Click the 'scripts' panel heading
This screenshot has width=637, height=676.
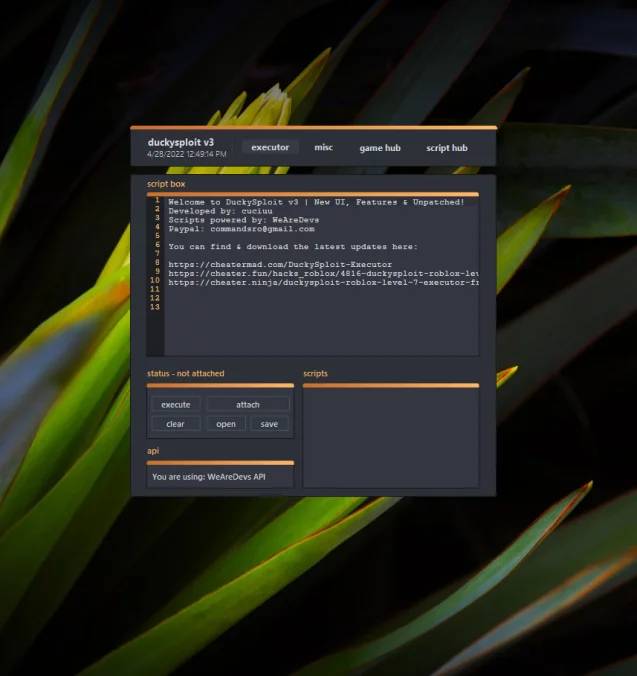coord(315,373)
